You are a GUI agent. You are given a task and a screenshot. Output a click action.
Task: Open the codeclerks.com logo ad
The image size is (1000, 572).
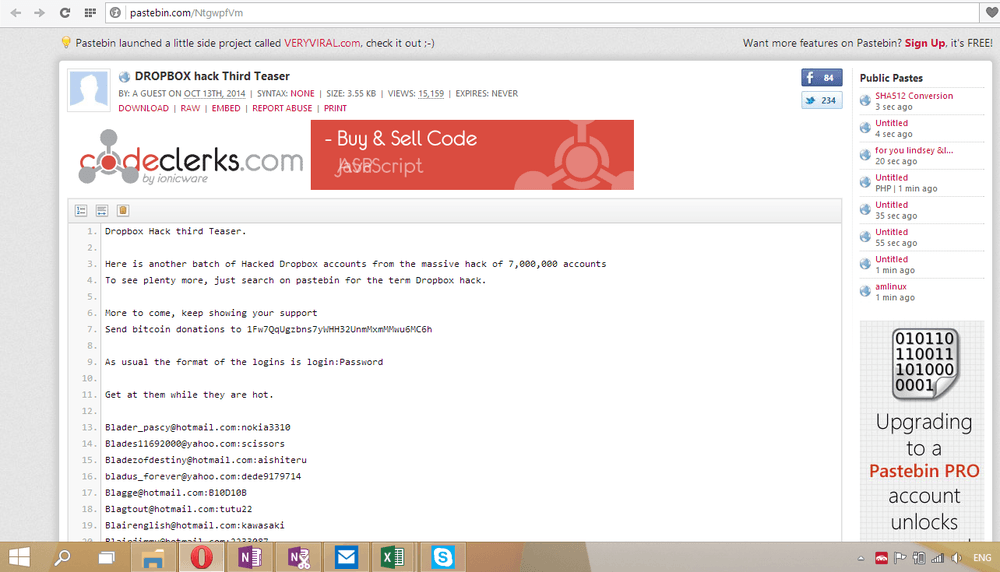(190, 156)
